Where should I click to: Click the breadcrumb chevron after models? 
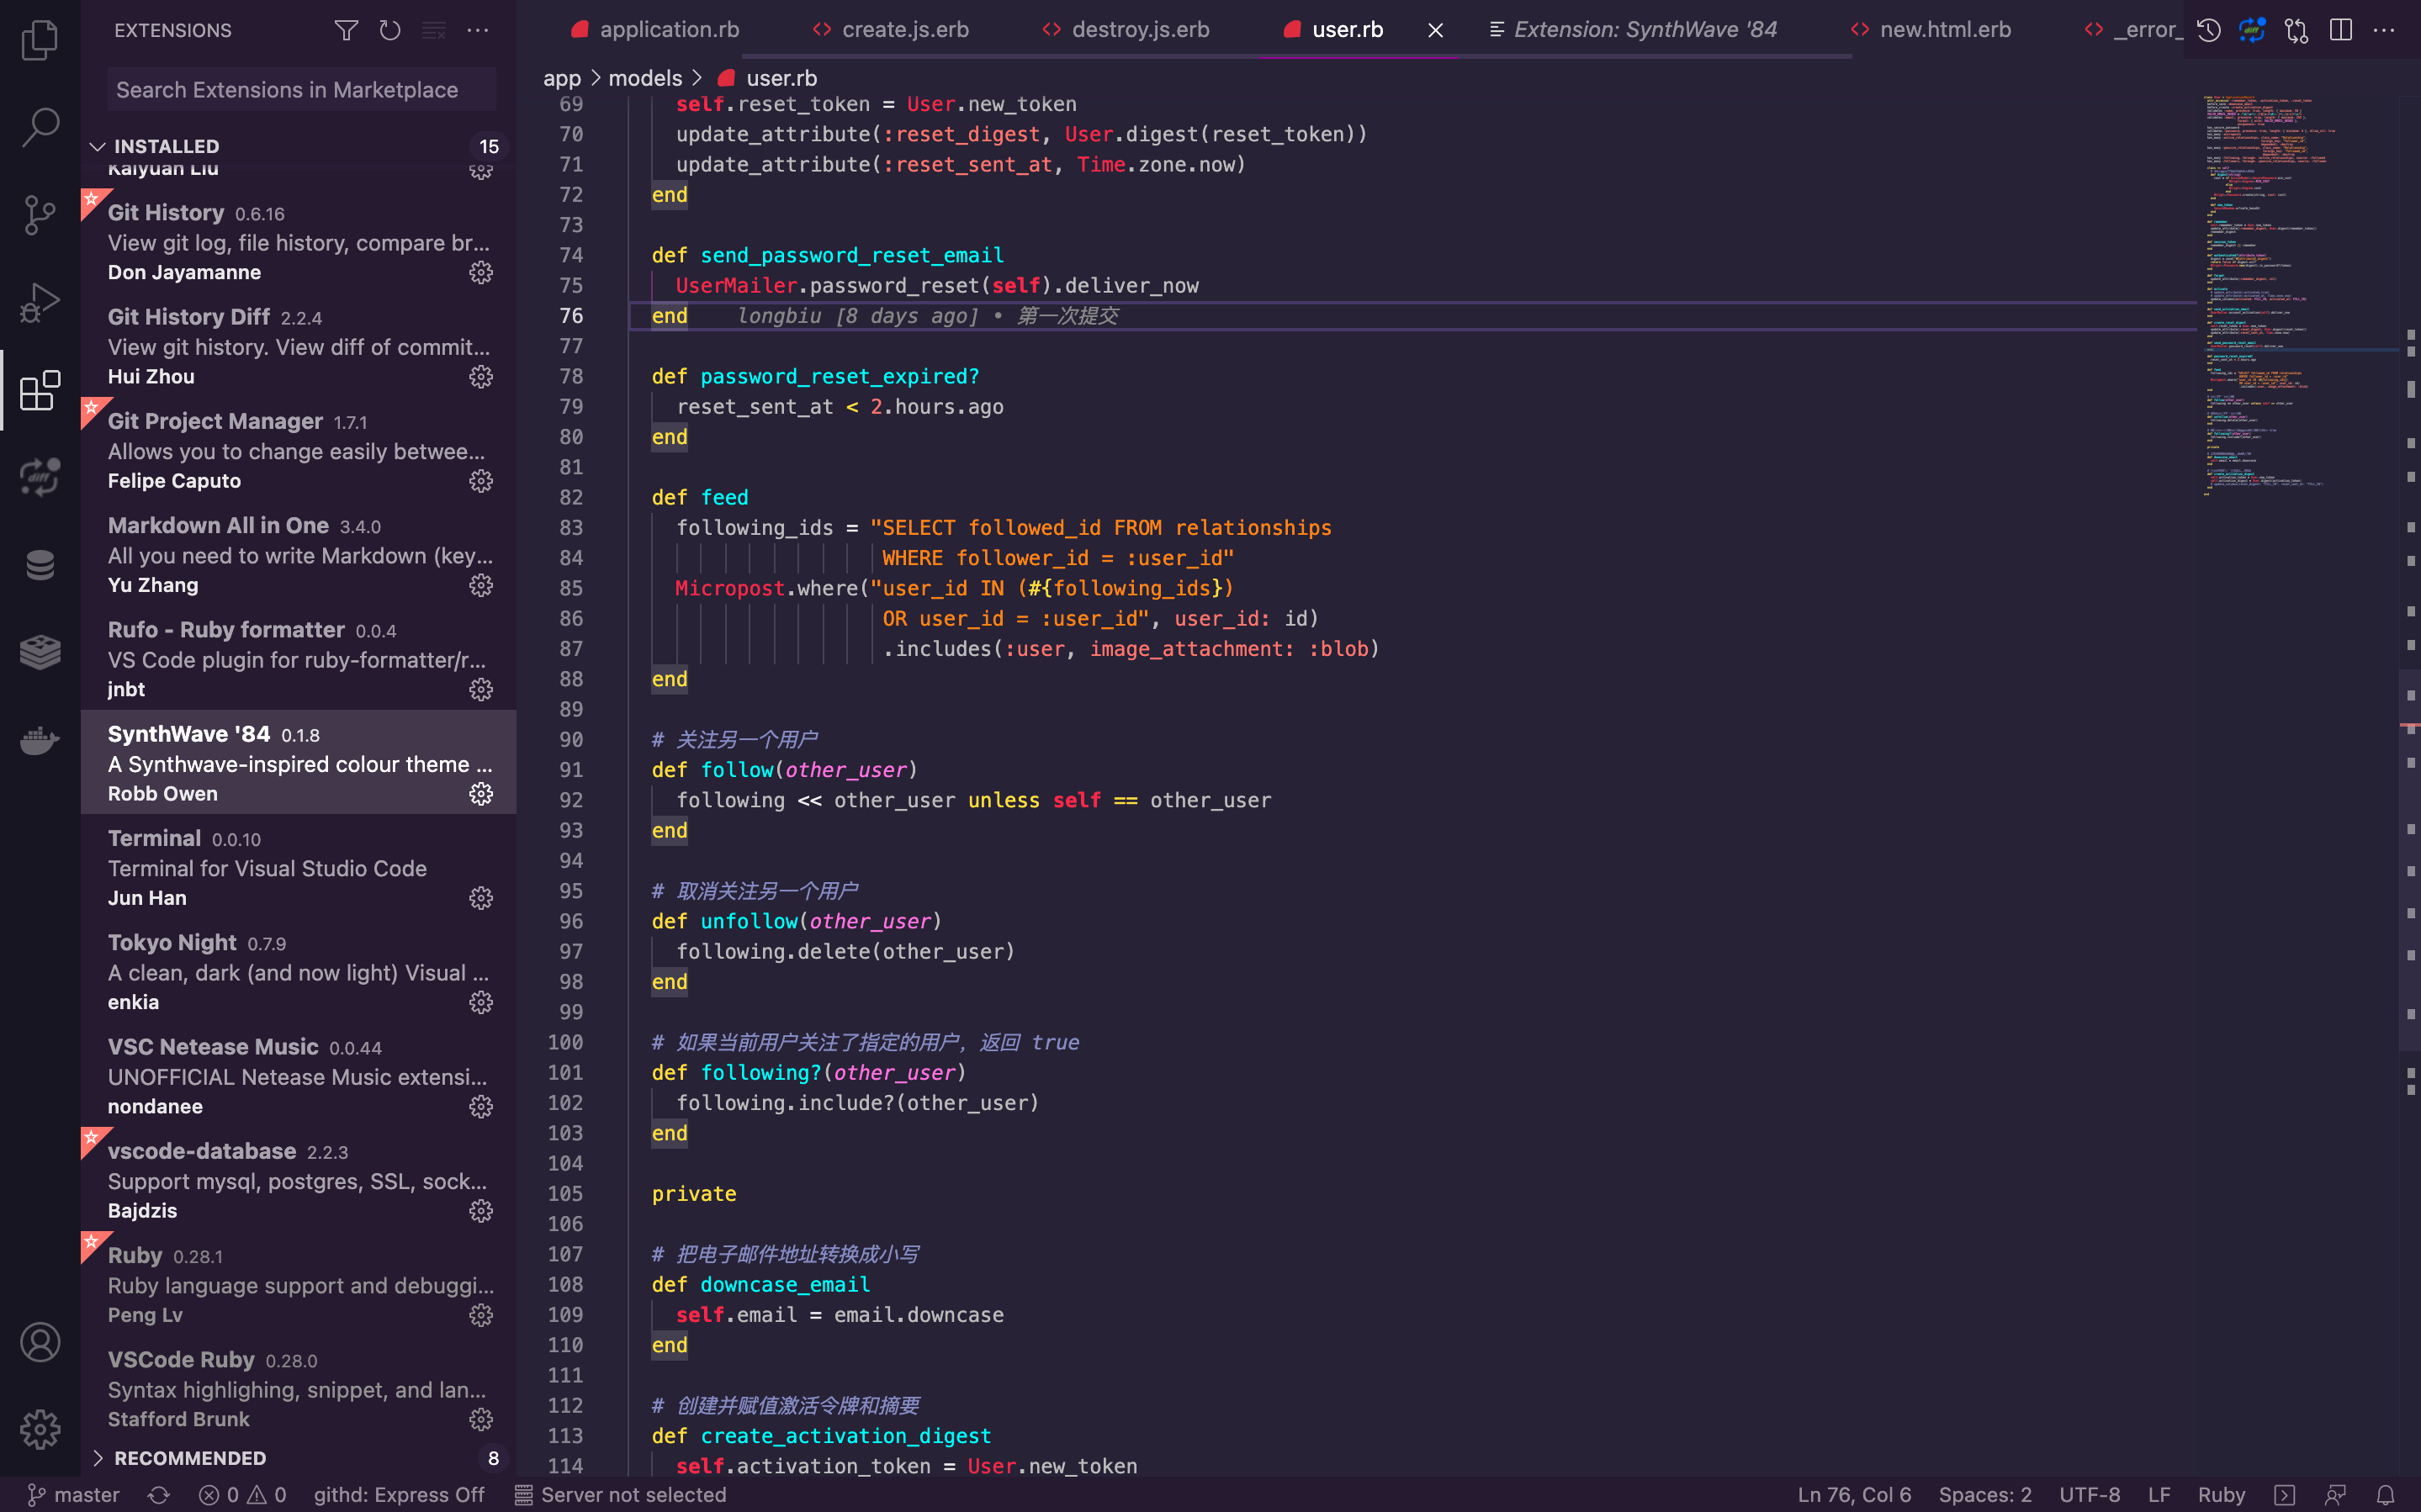click(x=697, y=78)
